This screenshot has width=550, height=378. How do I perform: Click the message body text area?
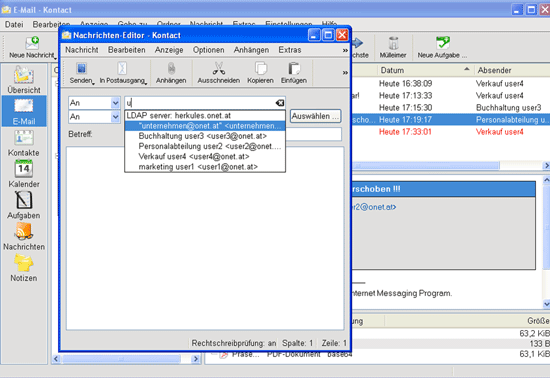[205, 238]
